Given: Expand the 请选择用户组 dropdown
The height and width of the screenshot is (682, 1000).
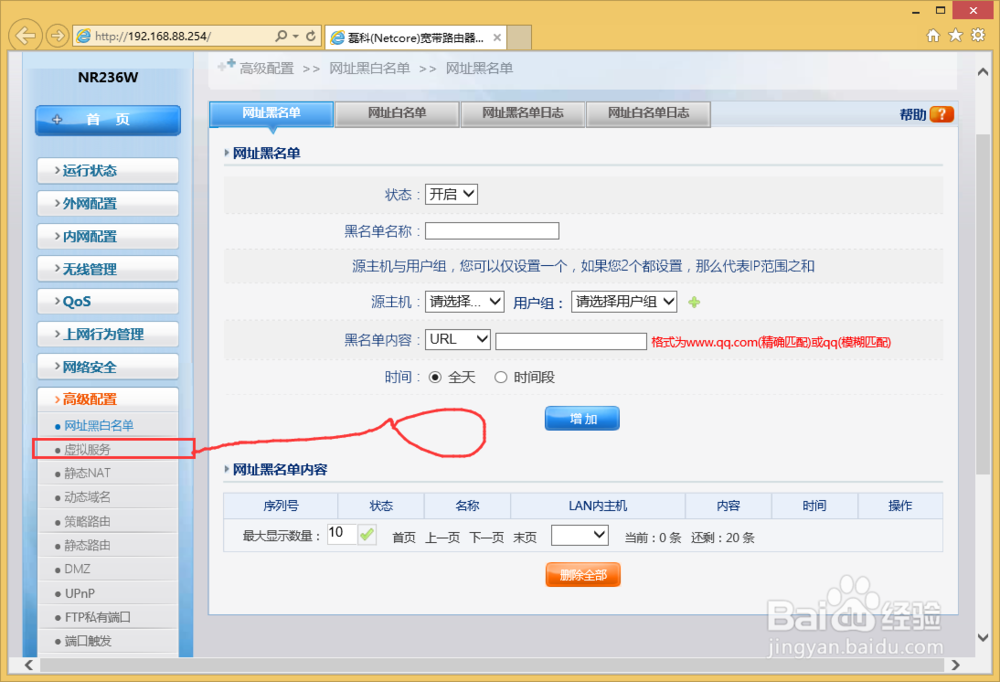Looking at the screenshot, I should click(x=624, y=301).
